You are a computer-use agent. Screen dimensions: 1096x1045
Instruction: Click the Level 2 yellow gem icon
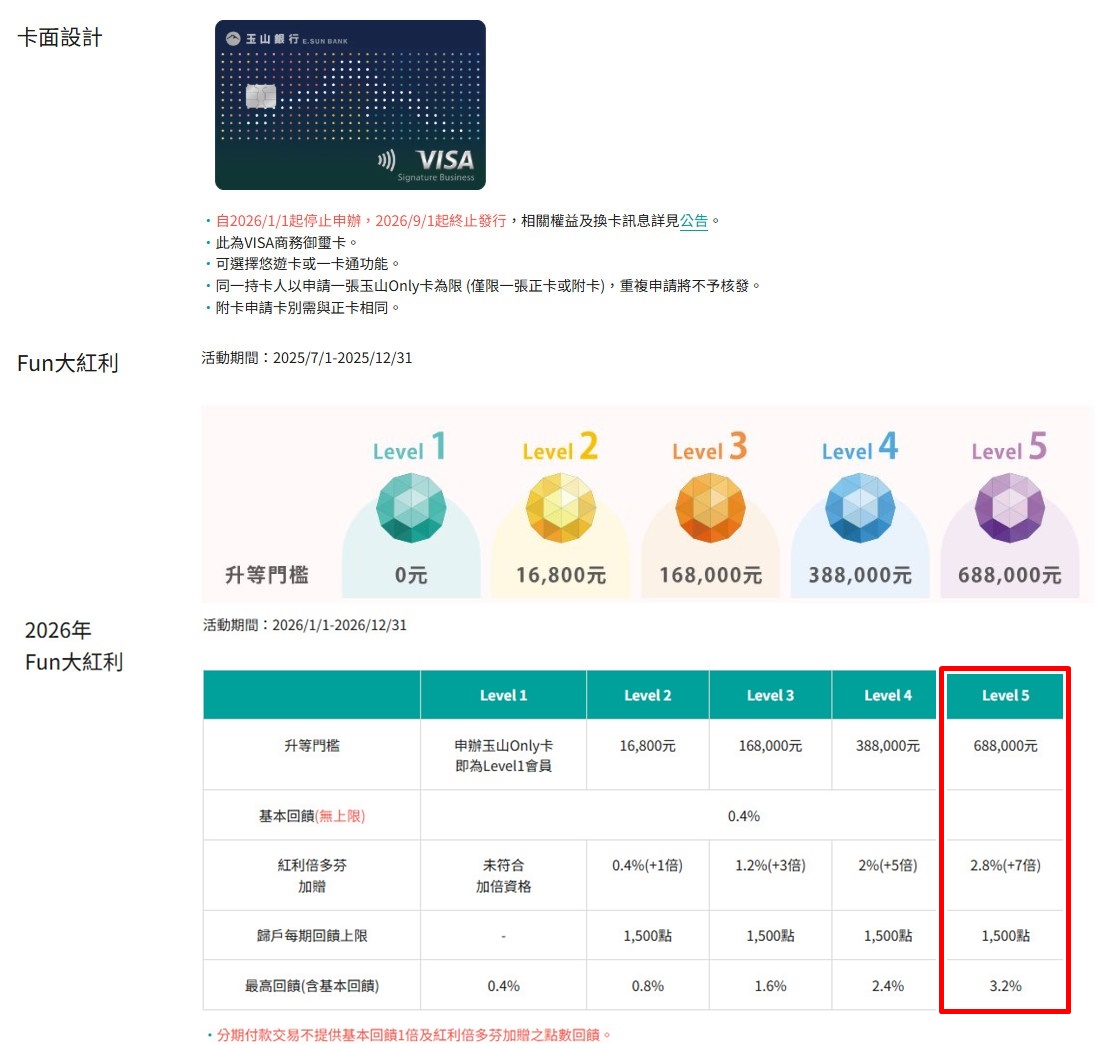pyautogui.click(x=561, y=507)
